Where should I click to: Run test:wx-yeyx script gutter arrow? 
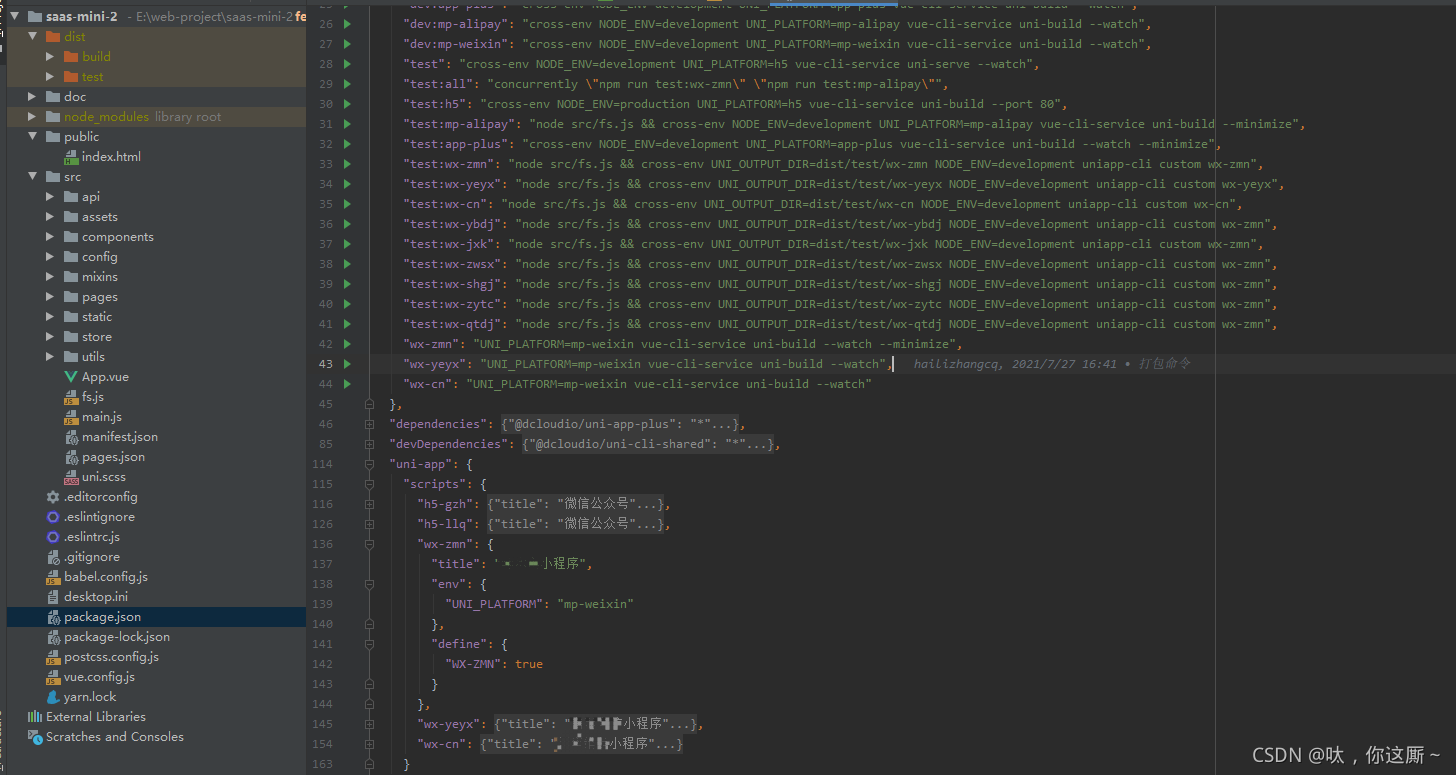pyautogui.click(x=347, y=184)
